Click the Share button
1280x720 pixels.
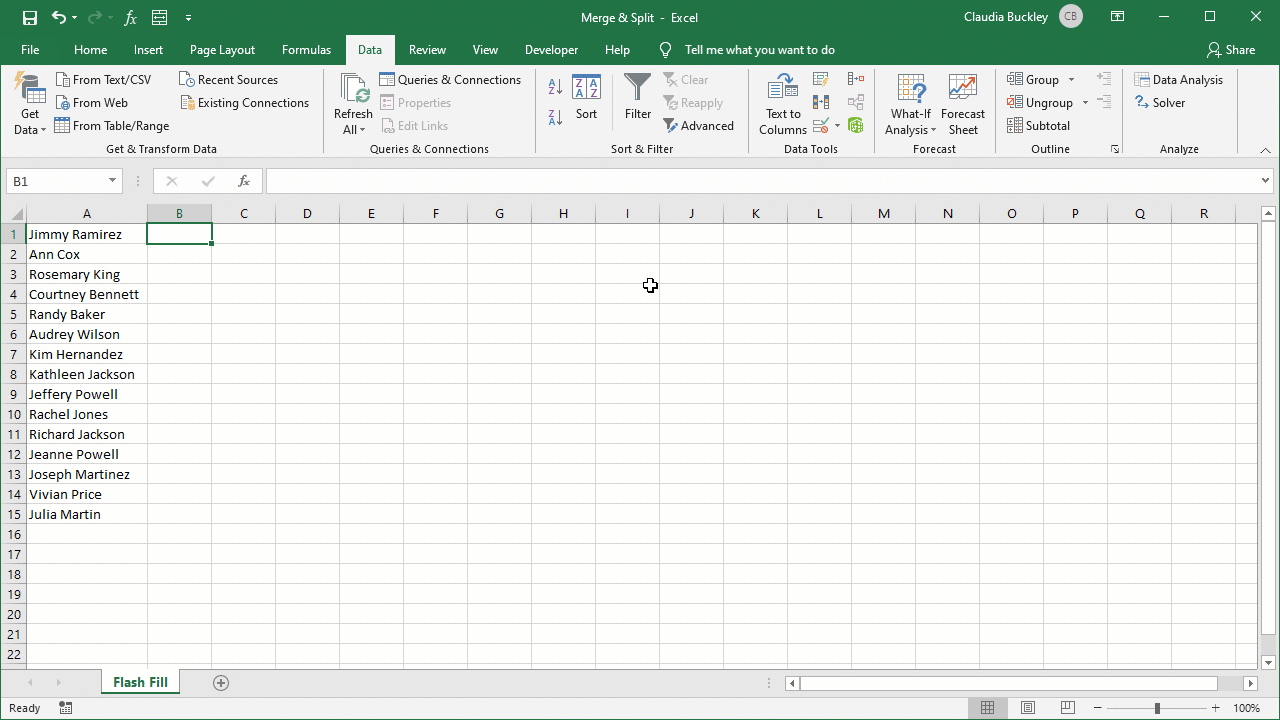click(x=1230, y=50)
